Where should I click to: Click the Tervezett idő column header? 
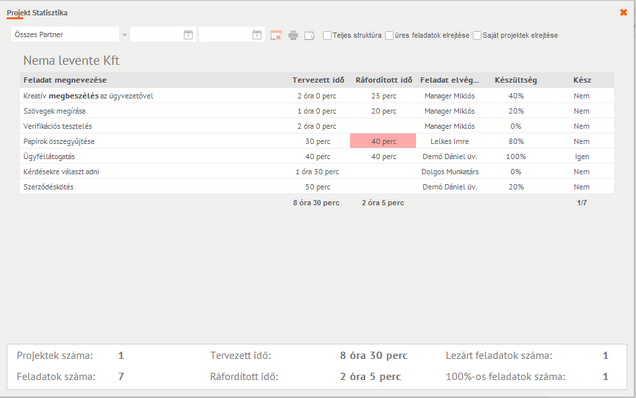(x=318, y=80)
